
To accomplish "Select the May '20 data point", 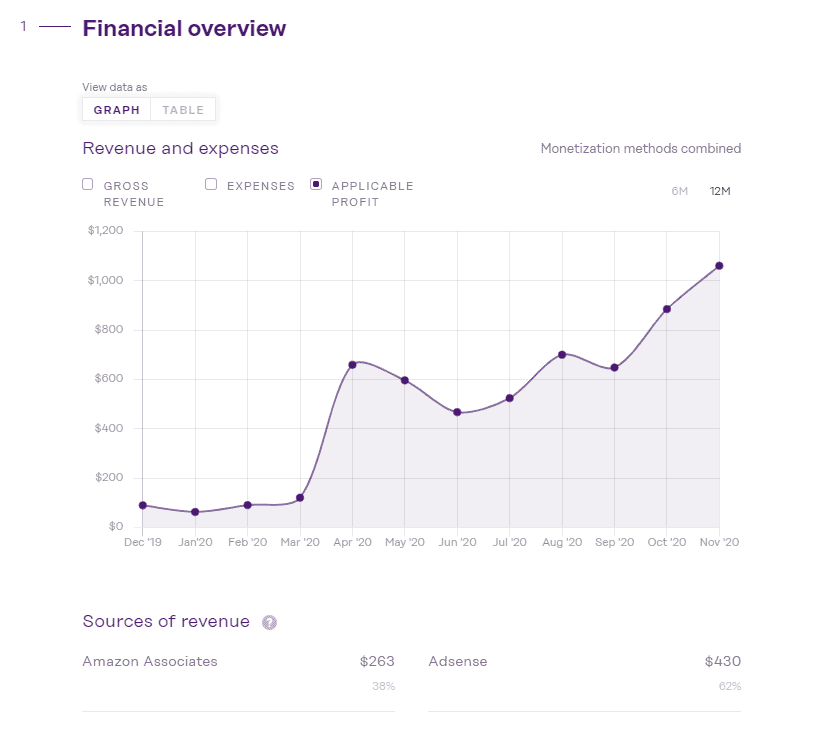I will (x=405, y=380).
